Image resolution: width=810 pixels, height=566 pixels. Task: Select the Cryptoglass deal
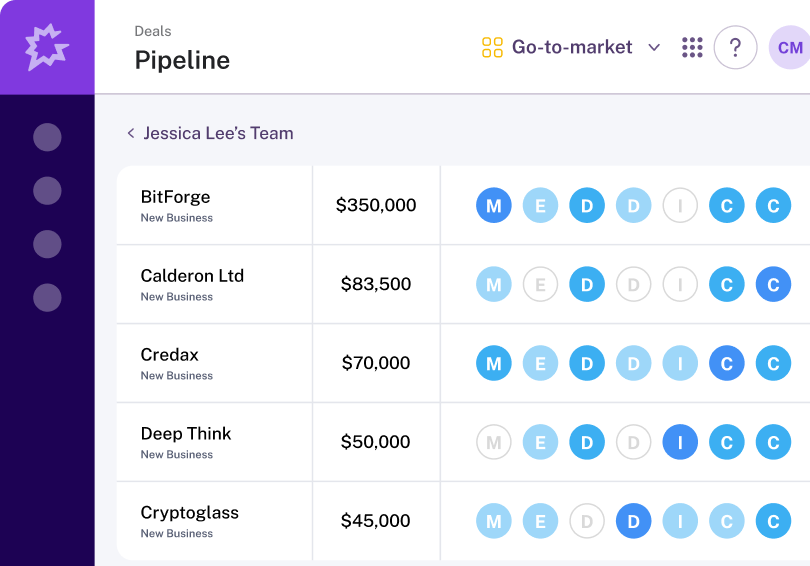click(190, 513)
